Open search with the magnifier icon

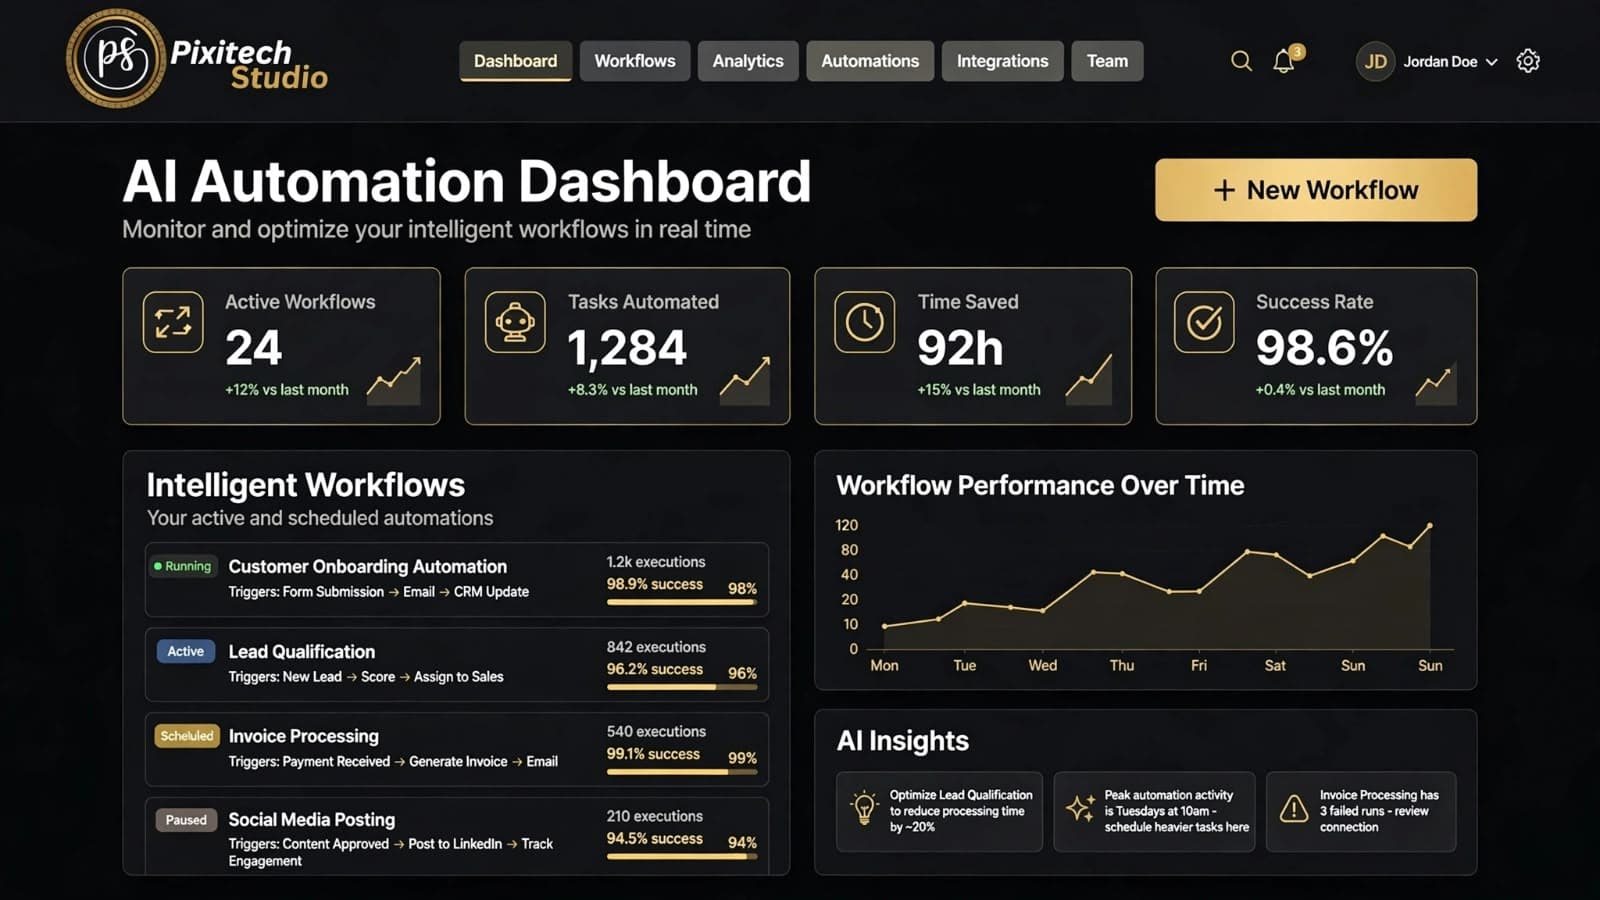[x=1241, y=61]
